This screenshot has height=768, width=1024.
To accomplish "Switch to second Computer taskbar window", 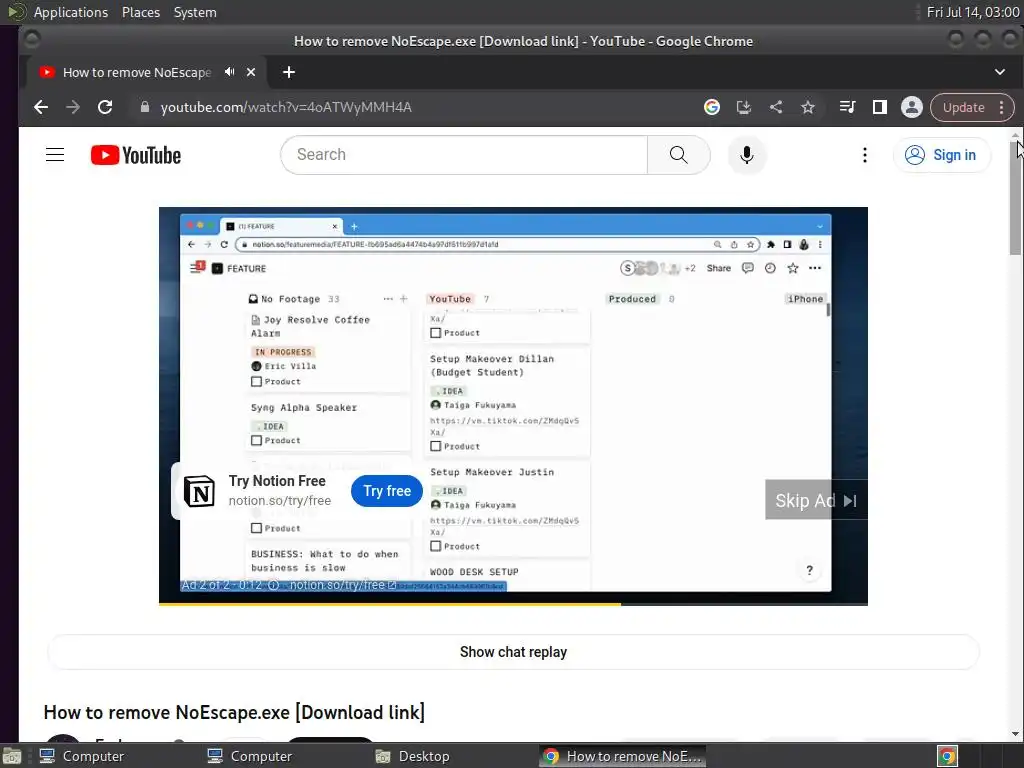I will coord(250,756).
